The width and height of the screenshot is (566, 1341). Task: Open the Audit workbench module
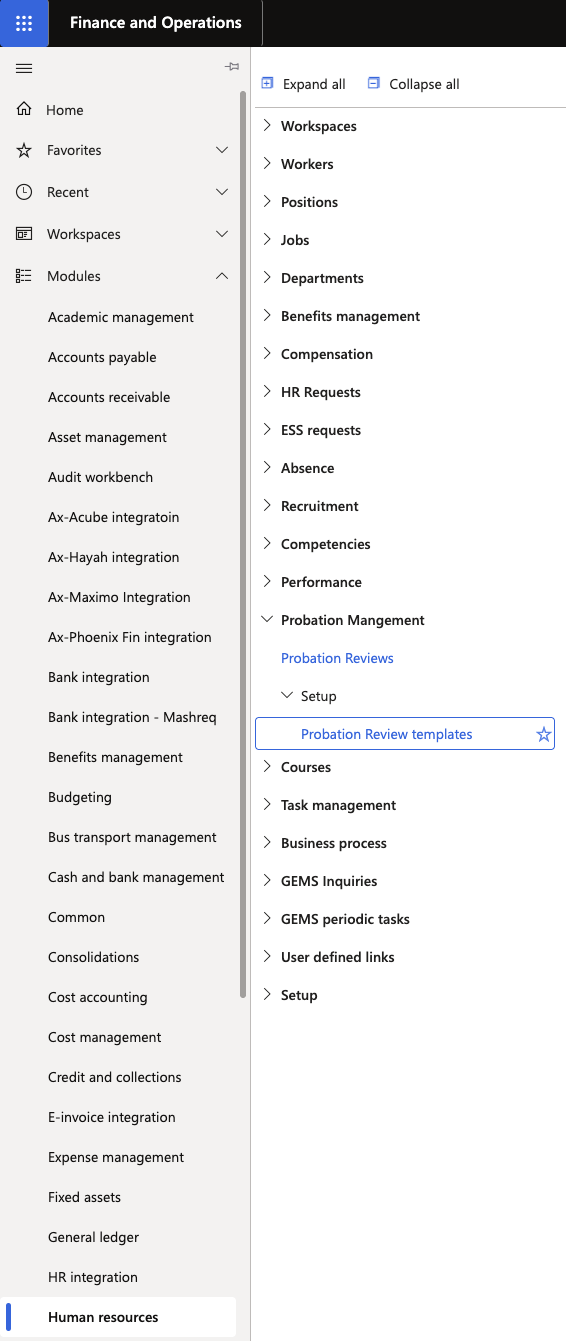(100, 477)
